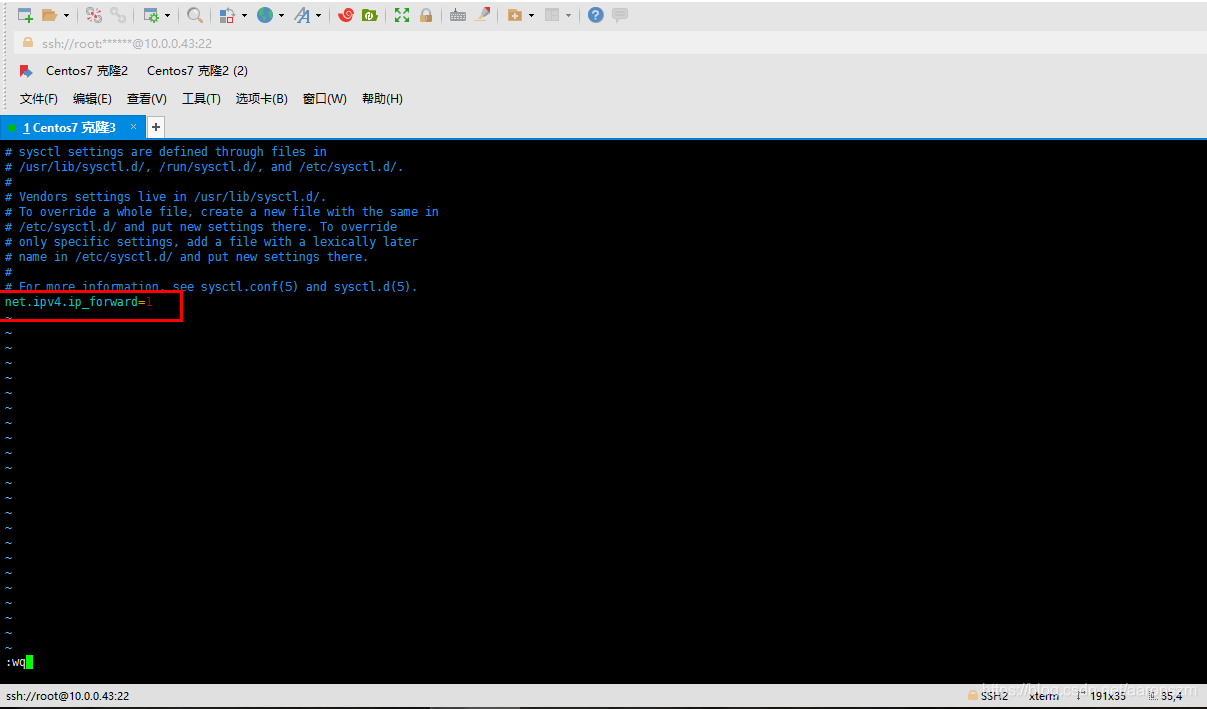
Task: Click the xterm terminal type in status bar
Action: tap(1043, 696)
